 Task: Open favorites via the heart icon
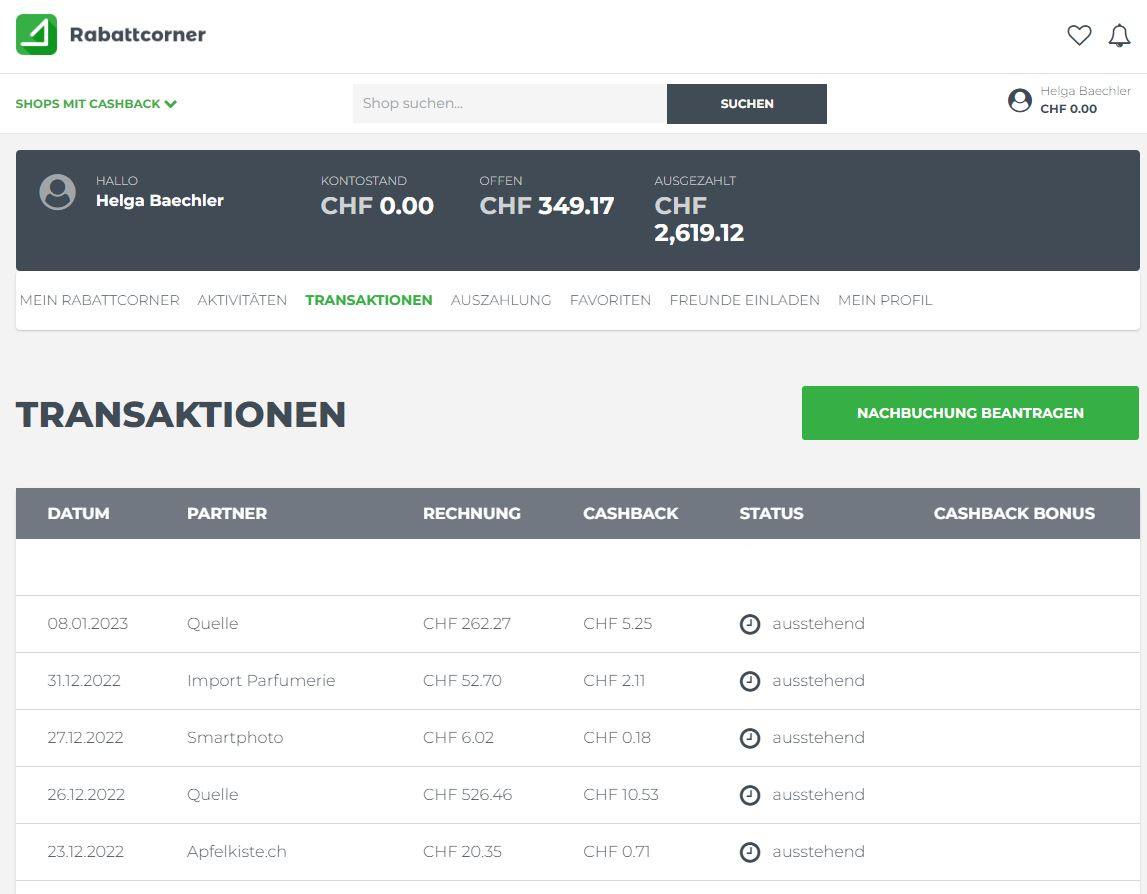pyautogui.click(x=1079, y=34)
